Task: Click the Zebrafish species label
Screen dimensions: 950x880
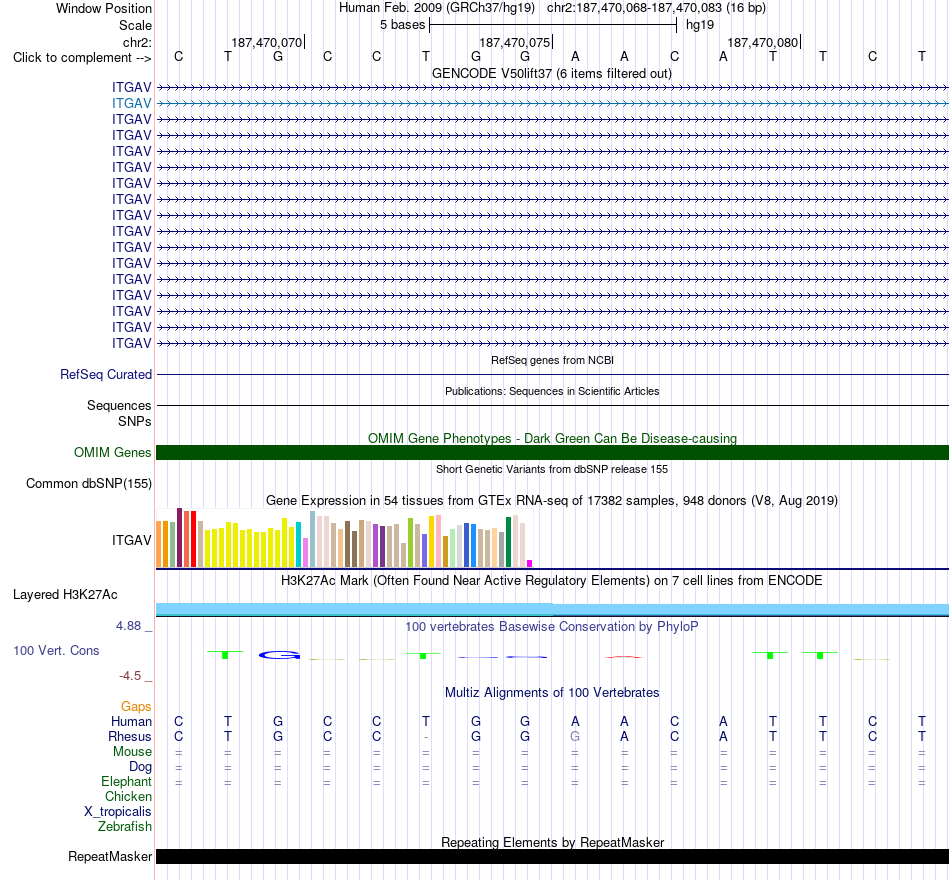Action: 125,827
